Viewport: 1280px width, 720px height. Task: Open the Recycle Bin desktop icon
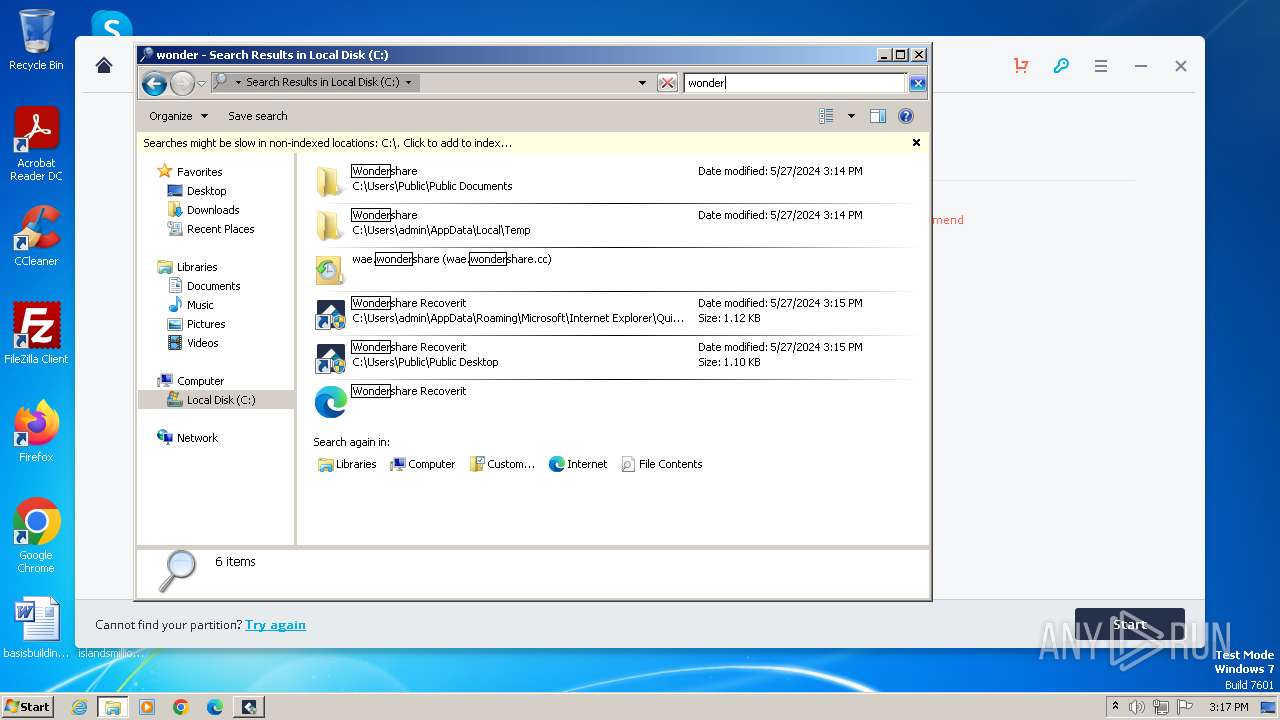tap(36, 40)
